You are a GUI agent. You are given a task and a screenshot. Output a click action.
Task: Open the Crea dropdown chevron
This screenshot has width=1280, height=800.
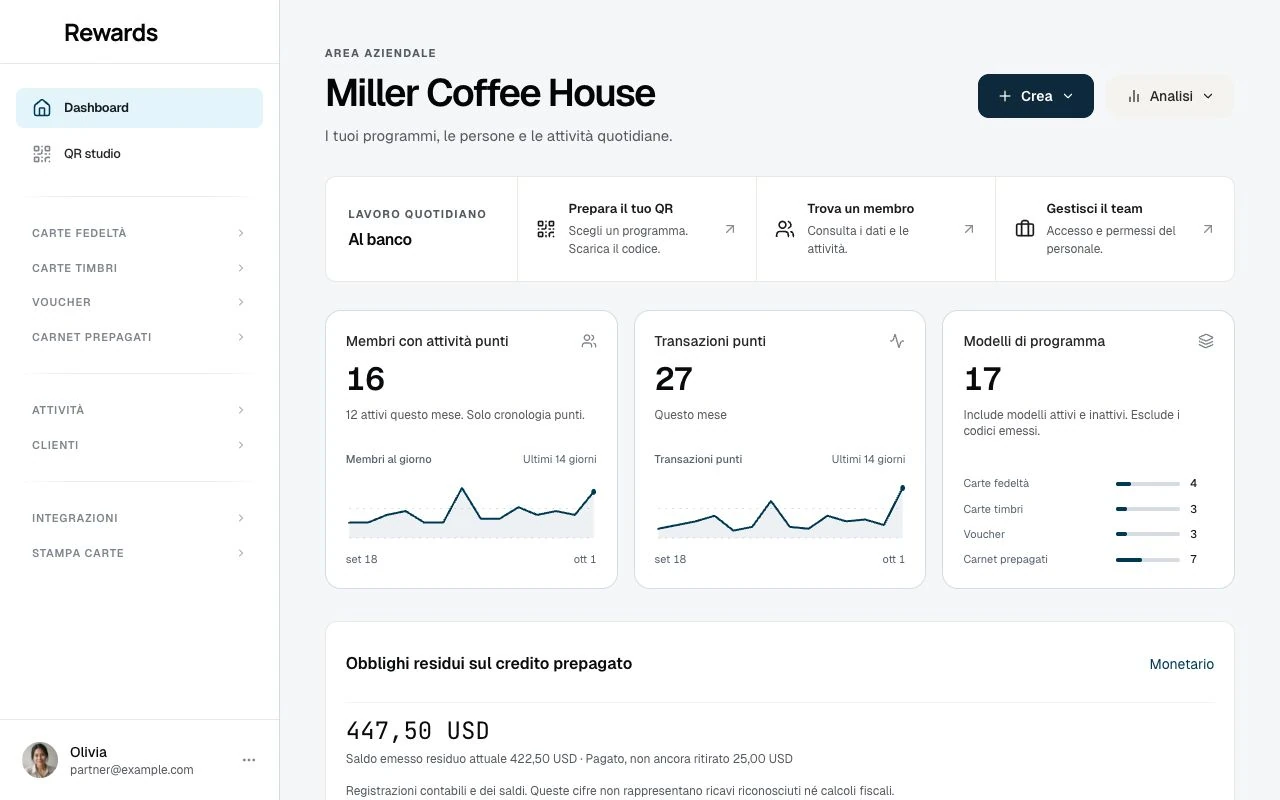(x=1068, y=96)
